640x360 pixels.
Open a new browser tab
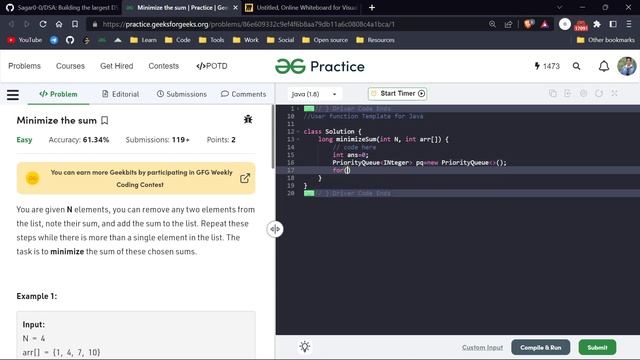click(372, 7)
